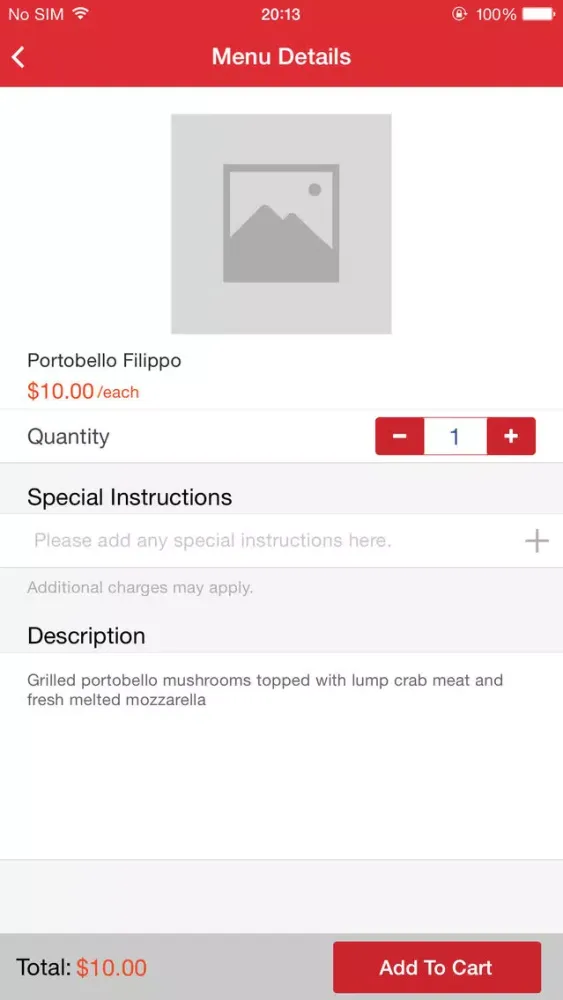Screen dimensions: 563x1000
Task: Tap the battery icon in status bar
Action: [539, 13]
